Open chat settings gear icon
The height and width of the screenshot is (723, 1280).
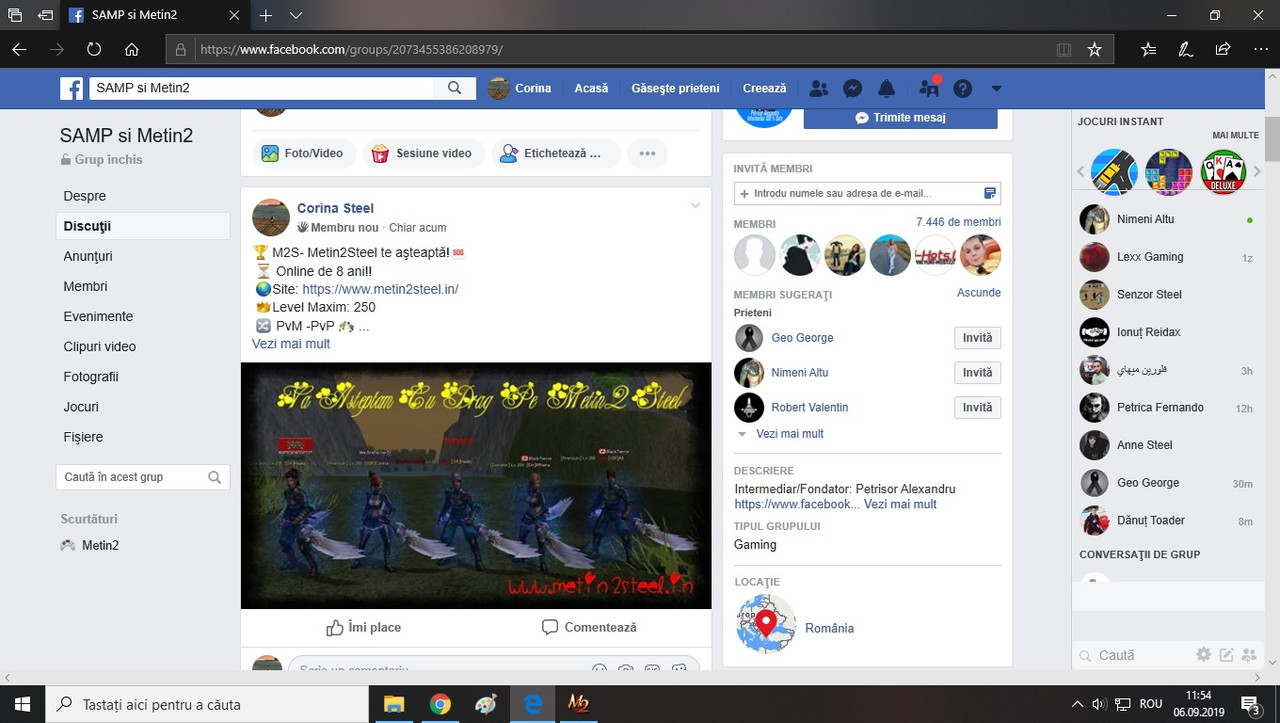click(1204, 655)
